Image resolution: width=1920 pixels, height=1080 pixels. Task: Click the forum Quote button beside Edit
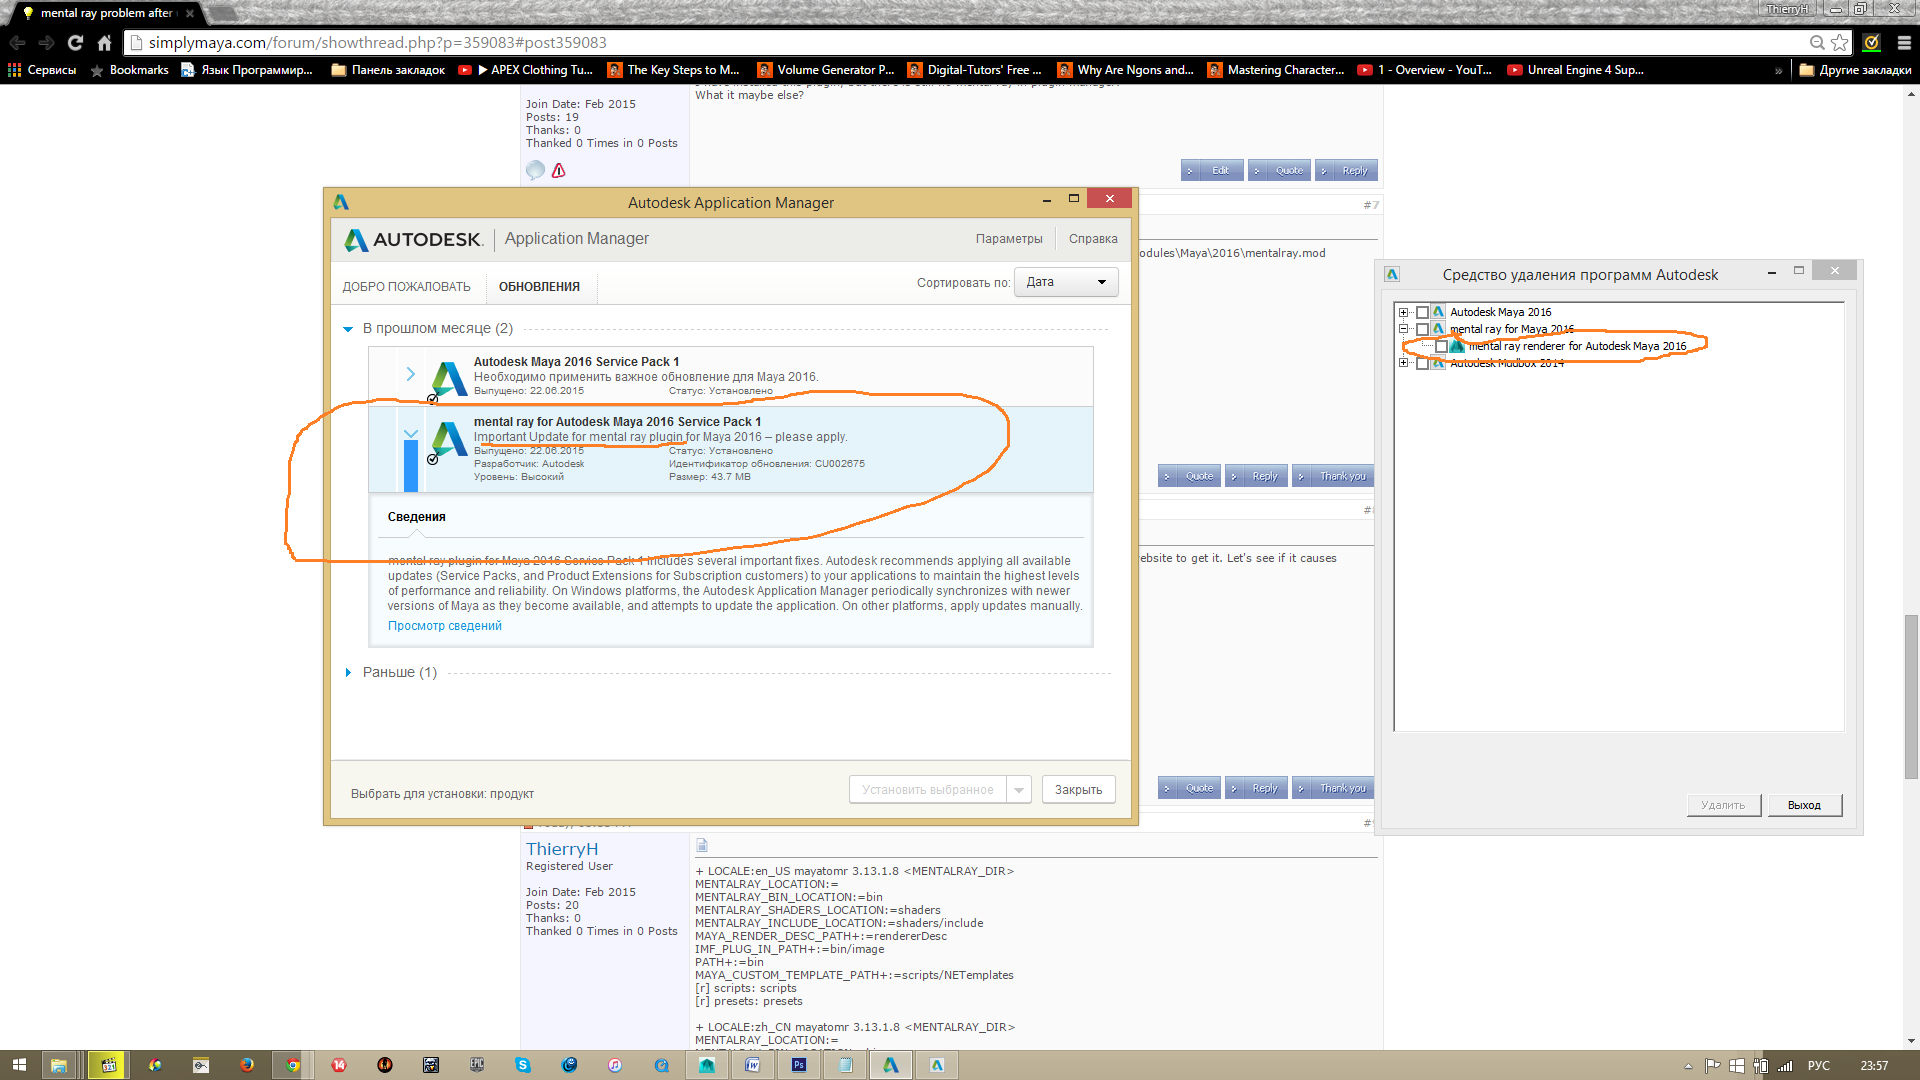[x=1280, y=171]
